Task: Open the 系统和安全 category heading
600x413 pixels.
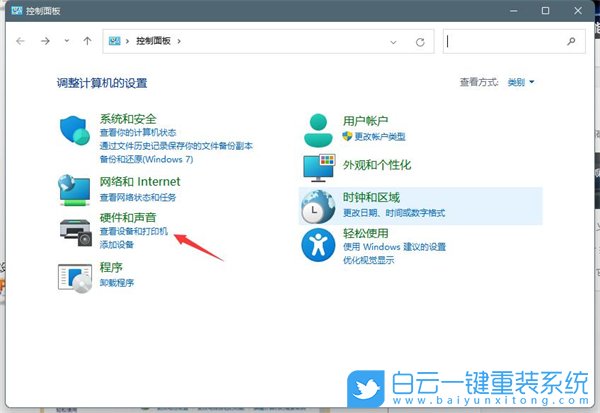Action: pyautogui.click(x=128, y=119)
